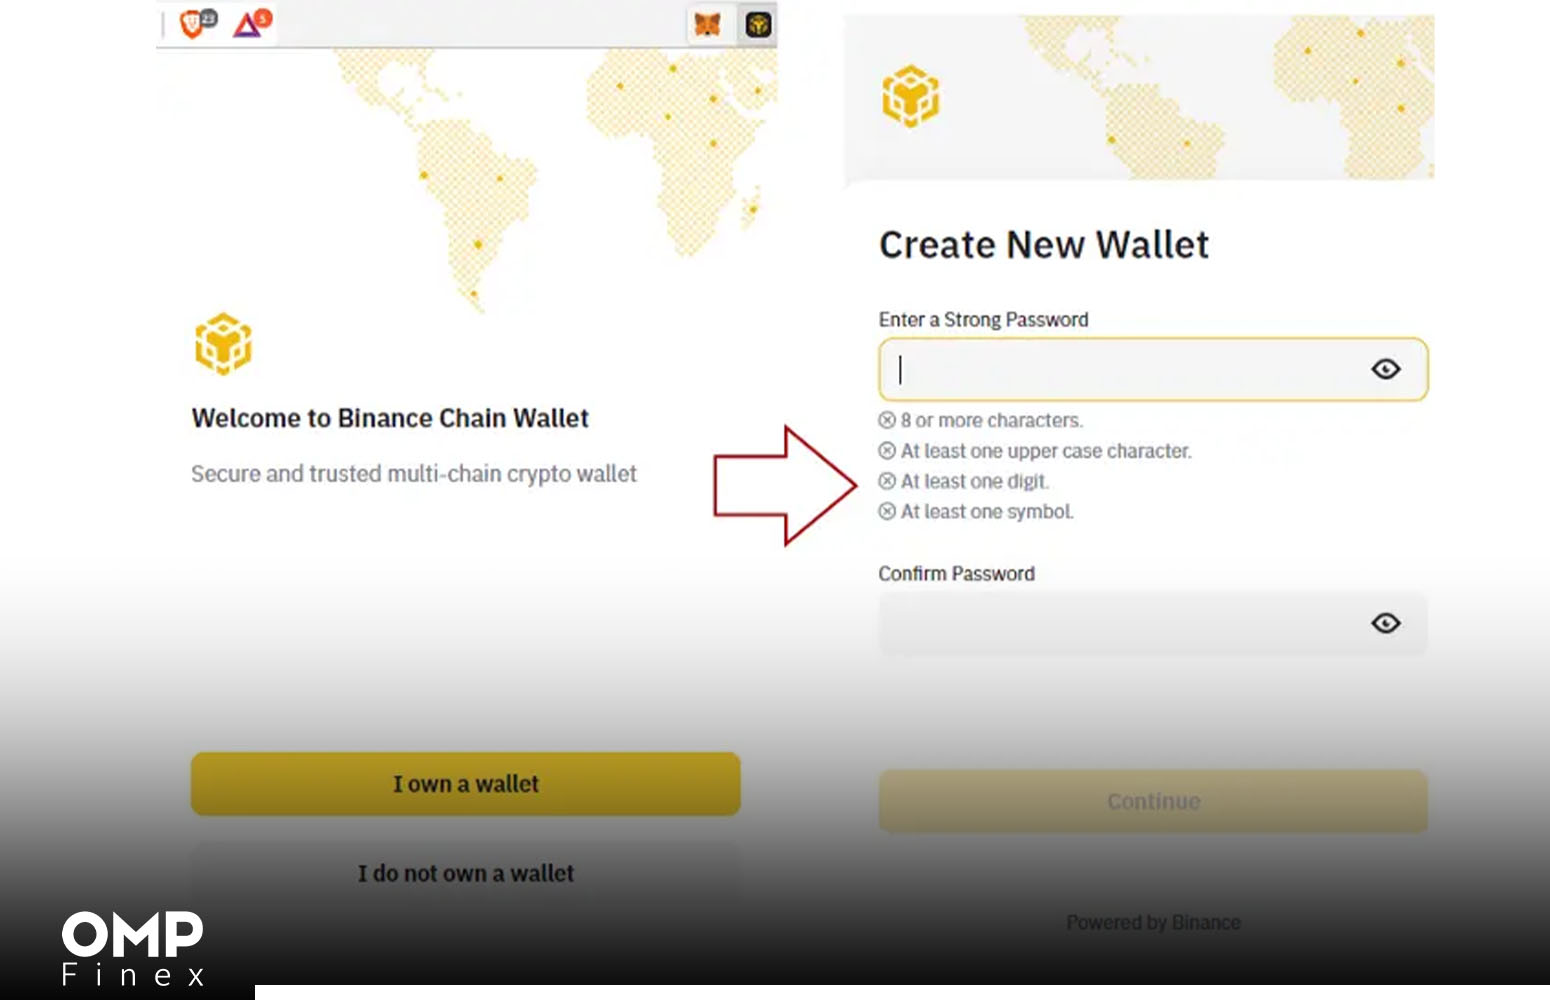Click the At least one symbol indicator
Screen dimensions: 1550x1000
[976, 511]
